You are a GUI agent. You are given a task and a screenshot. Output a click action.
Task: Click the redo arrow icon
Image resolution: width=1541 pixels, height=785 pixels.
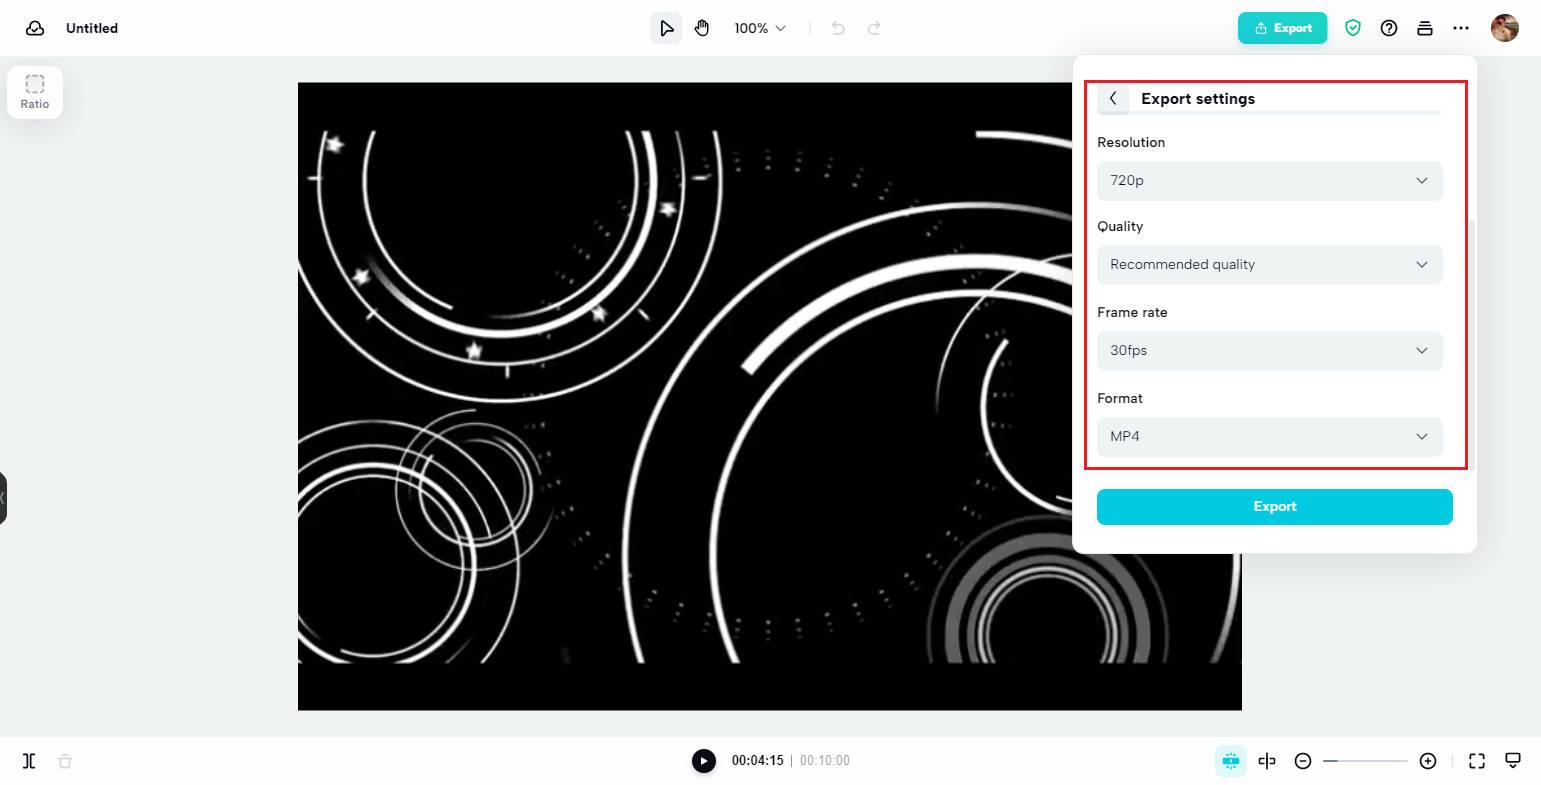coord(874,28)
